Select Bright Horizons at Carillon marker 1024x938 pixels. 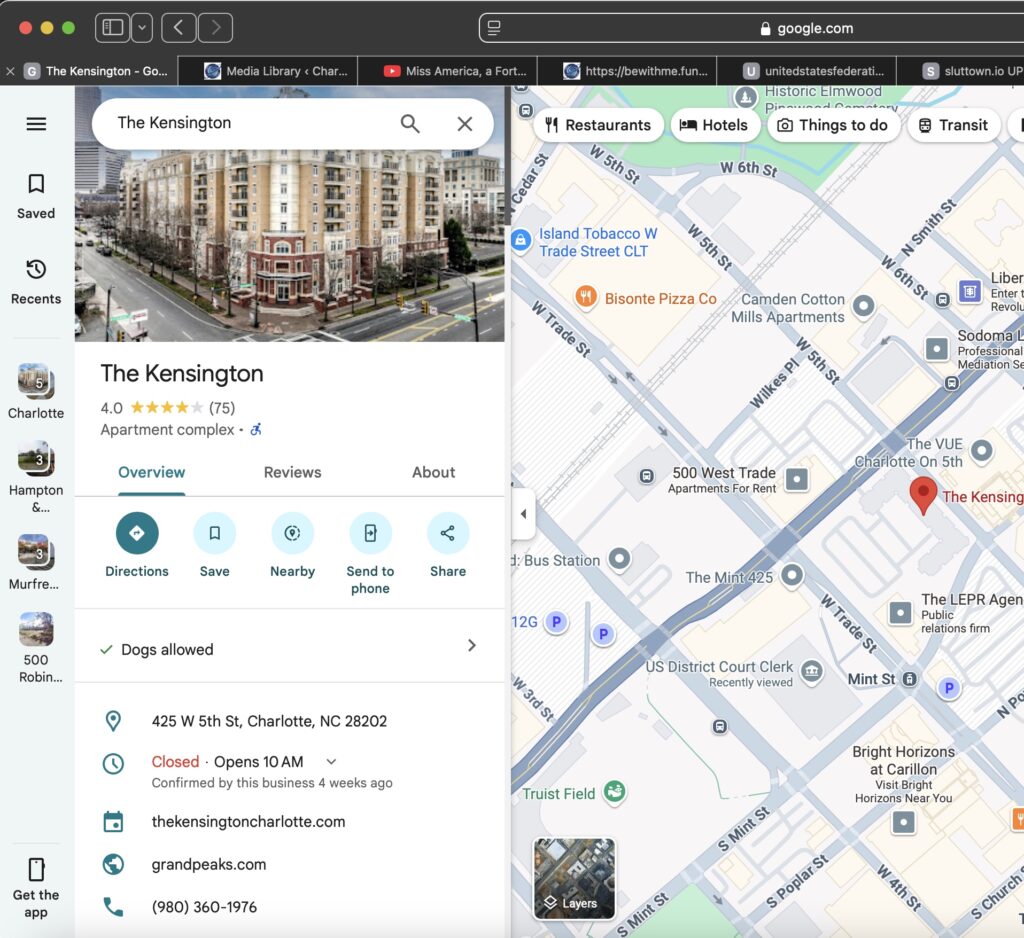[903, 822]
